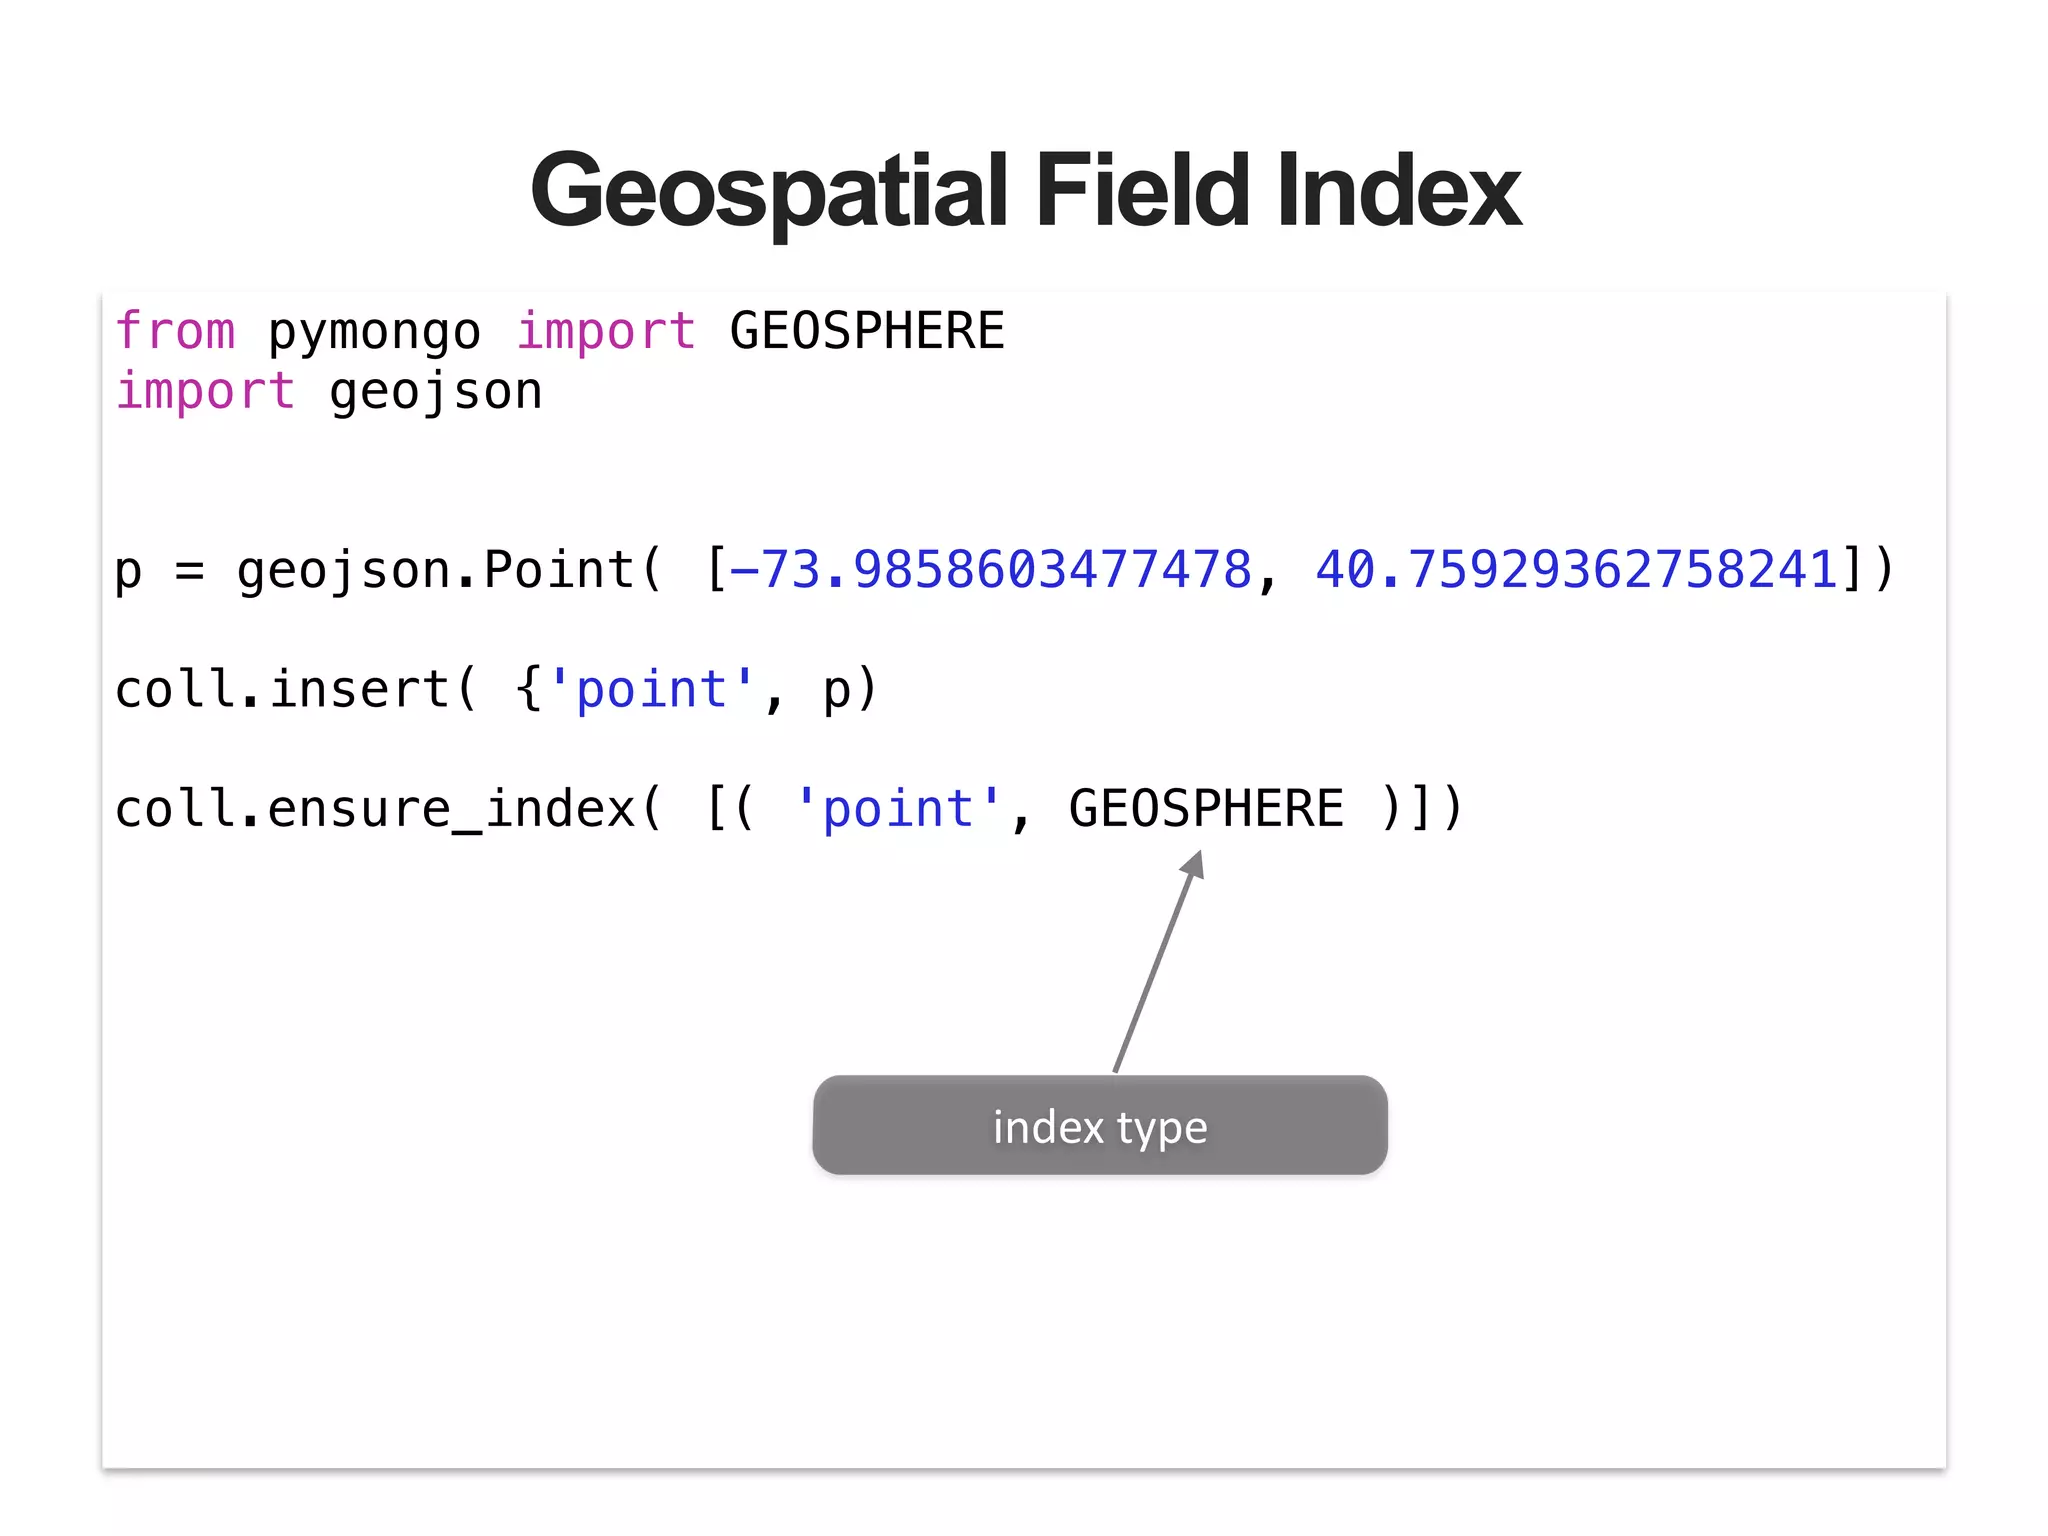The height and width of the screenshot is (1536, 2048).
Task: Click 'pymongo' in the import line
Action: point(374,333)
